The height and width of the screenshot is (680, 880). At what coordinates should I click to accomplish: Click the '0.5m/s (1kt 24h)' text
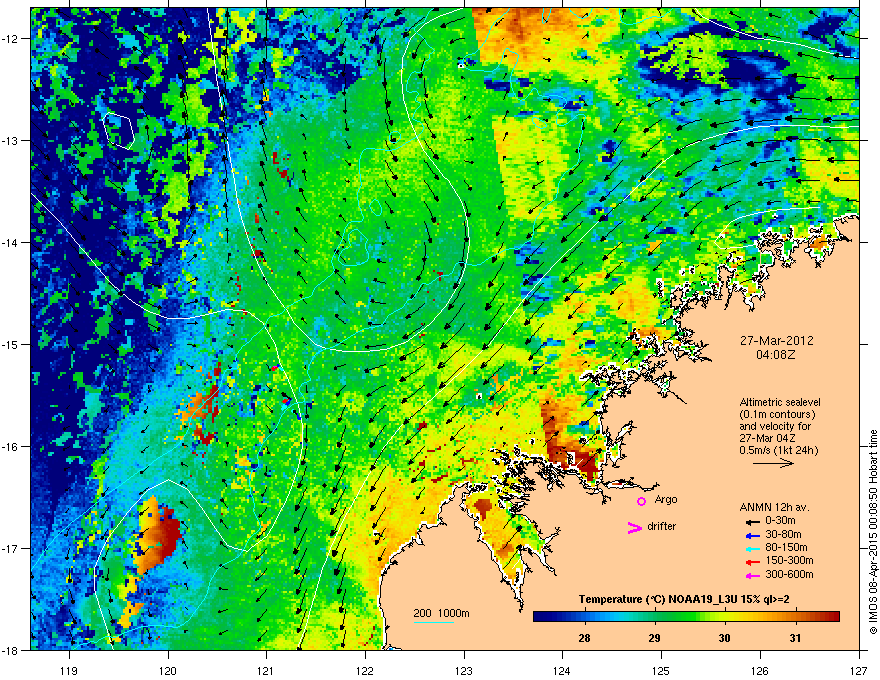[x=778, y=450]
